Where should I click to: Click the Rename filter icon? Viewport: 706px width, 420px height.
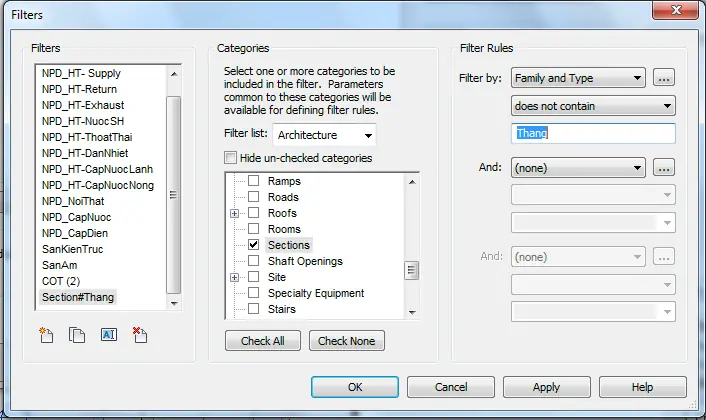108,335
